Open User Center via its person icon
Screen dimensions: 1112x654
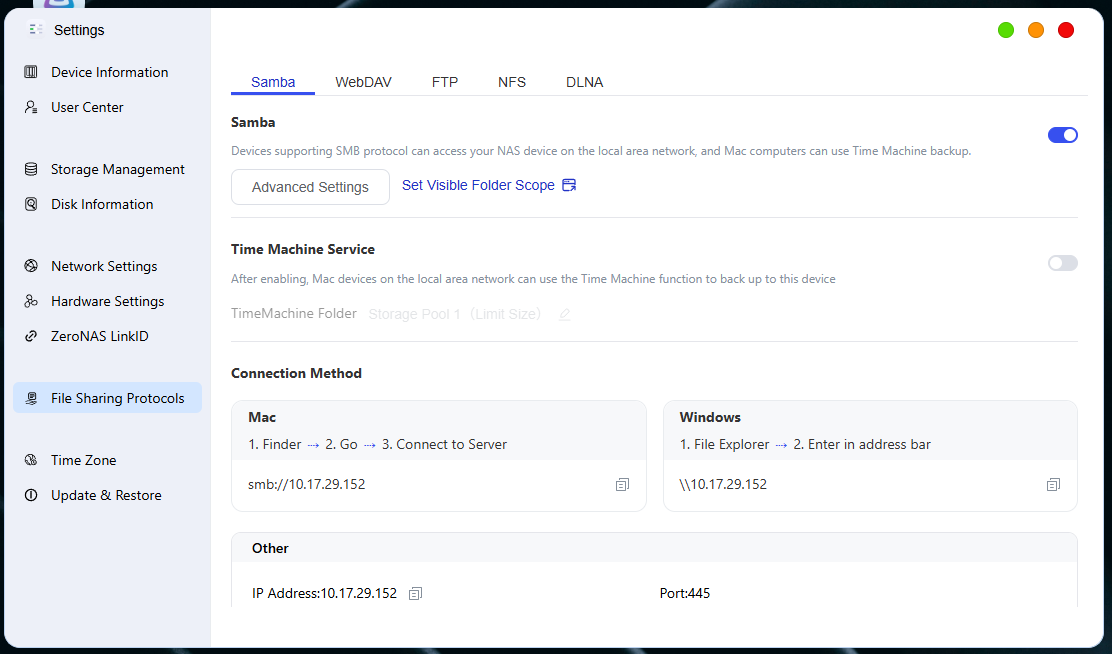pos(31,107)
